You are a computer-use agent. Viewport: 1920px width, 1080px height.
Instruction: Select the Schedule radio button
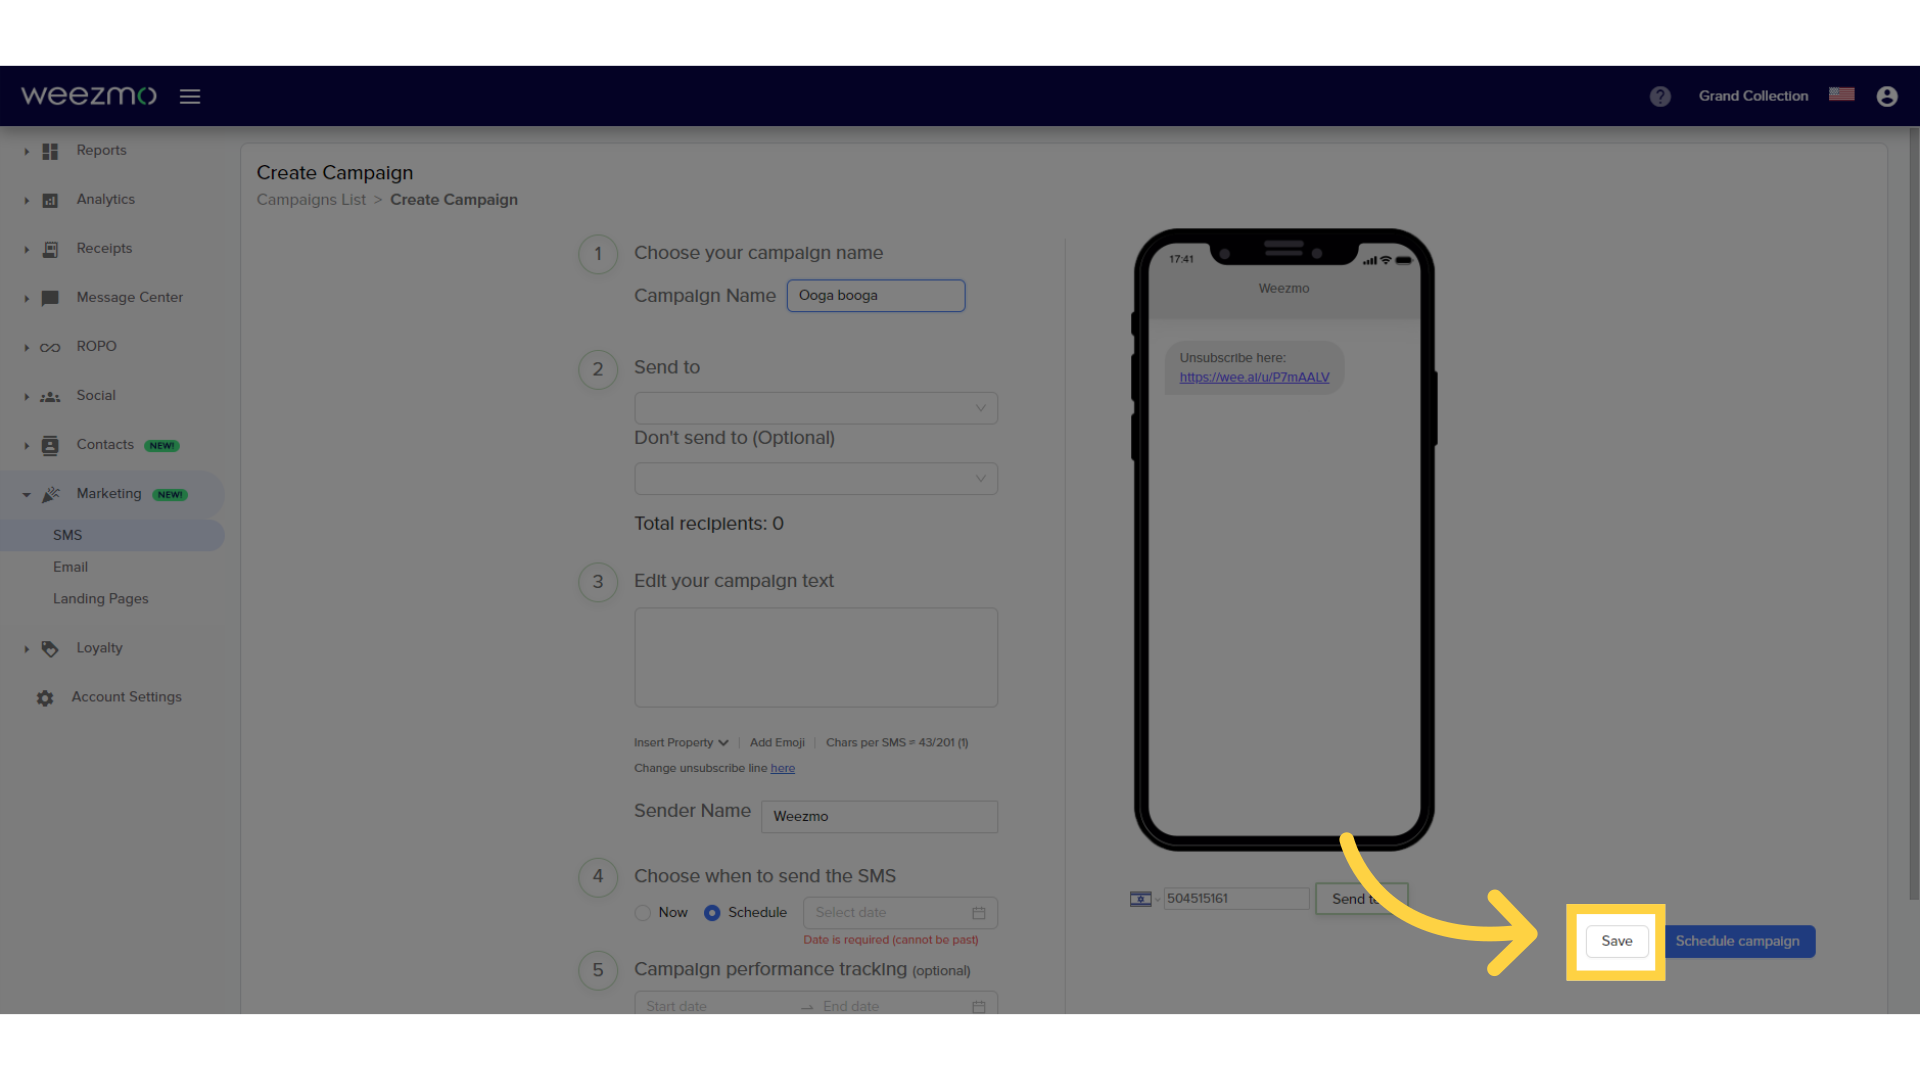pyautogui.click(x=711, y=913)
